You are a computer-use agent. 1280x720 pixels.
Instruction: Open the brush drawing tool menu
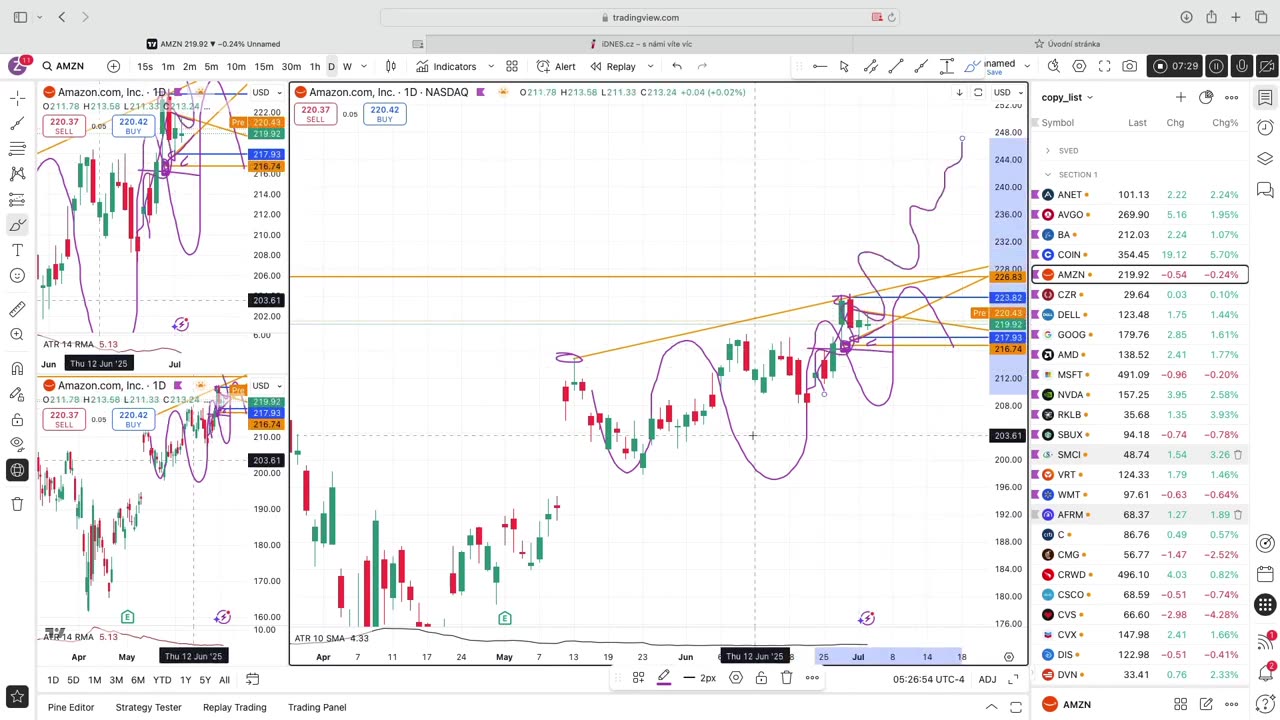pyautogui.click(x=17, y=224)
